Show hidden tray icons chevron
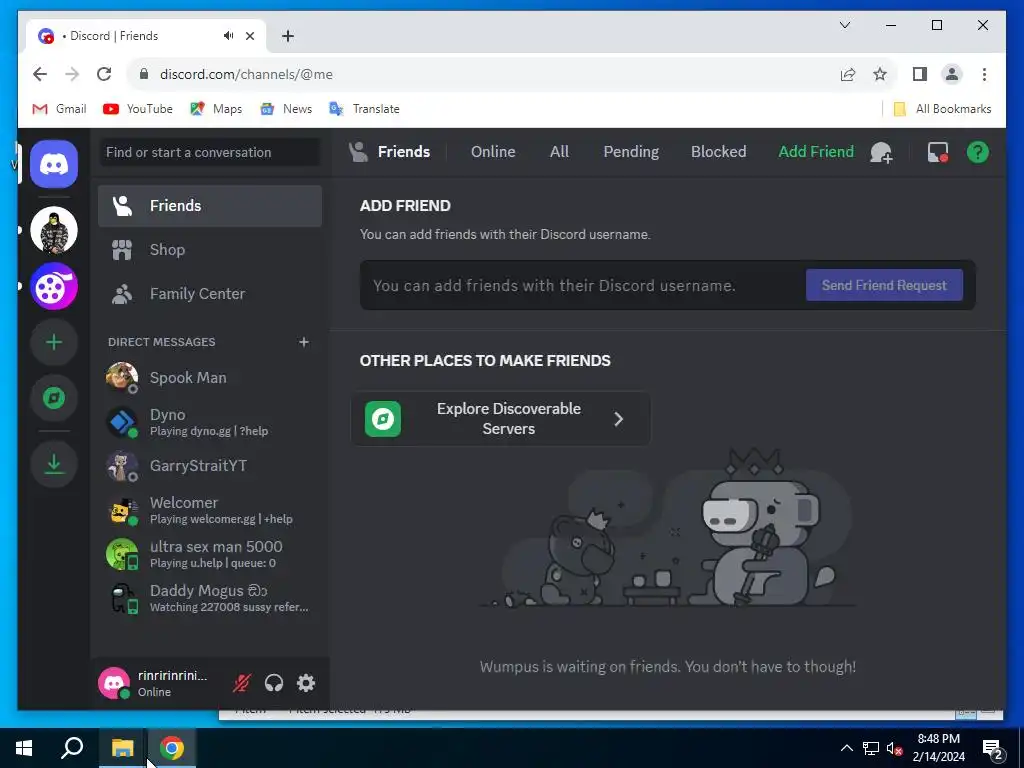 846,748
